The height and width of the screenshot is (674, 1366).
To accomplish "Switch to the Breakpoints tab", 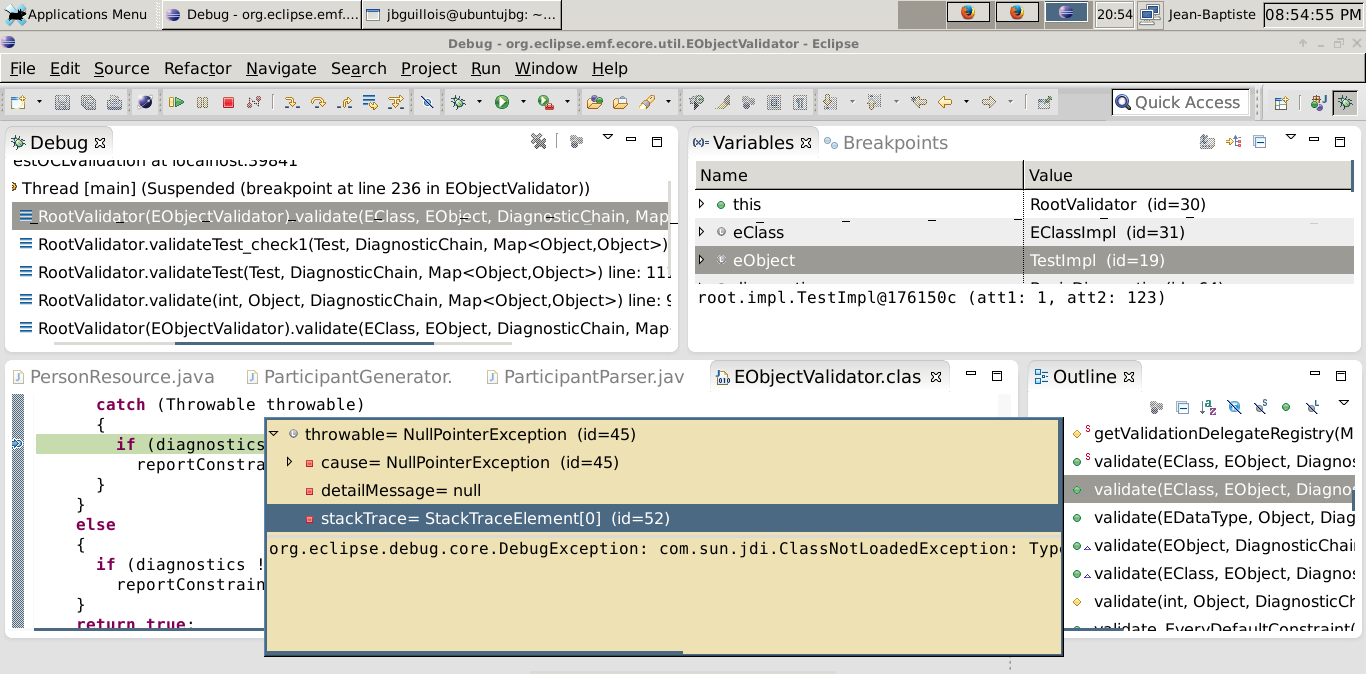I will [894, 143].
